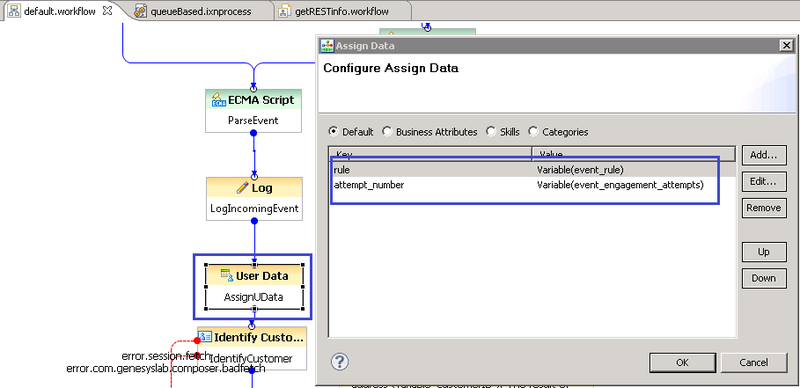Select the IdentifyCustomer block label
This screenshot has width=800, height=388.
(252, 358)
